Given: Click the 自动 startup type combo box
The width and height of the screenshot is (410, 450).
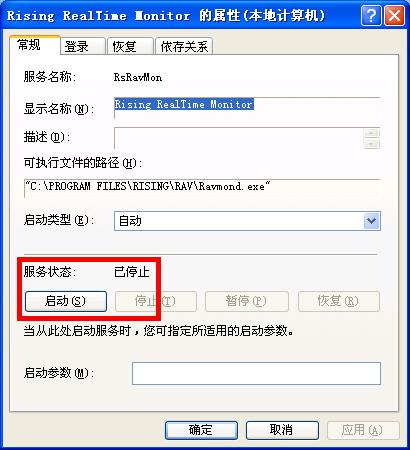Looking at the screenshot, I should pos(247,221).
